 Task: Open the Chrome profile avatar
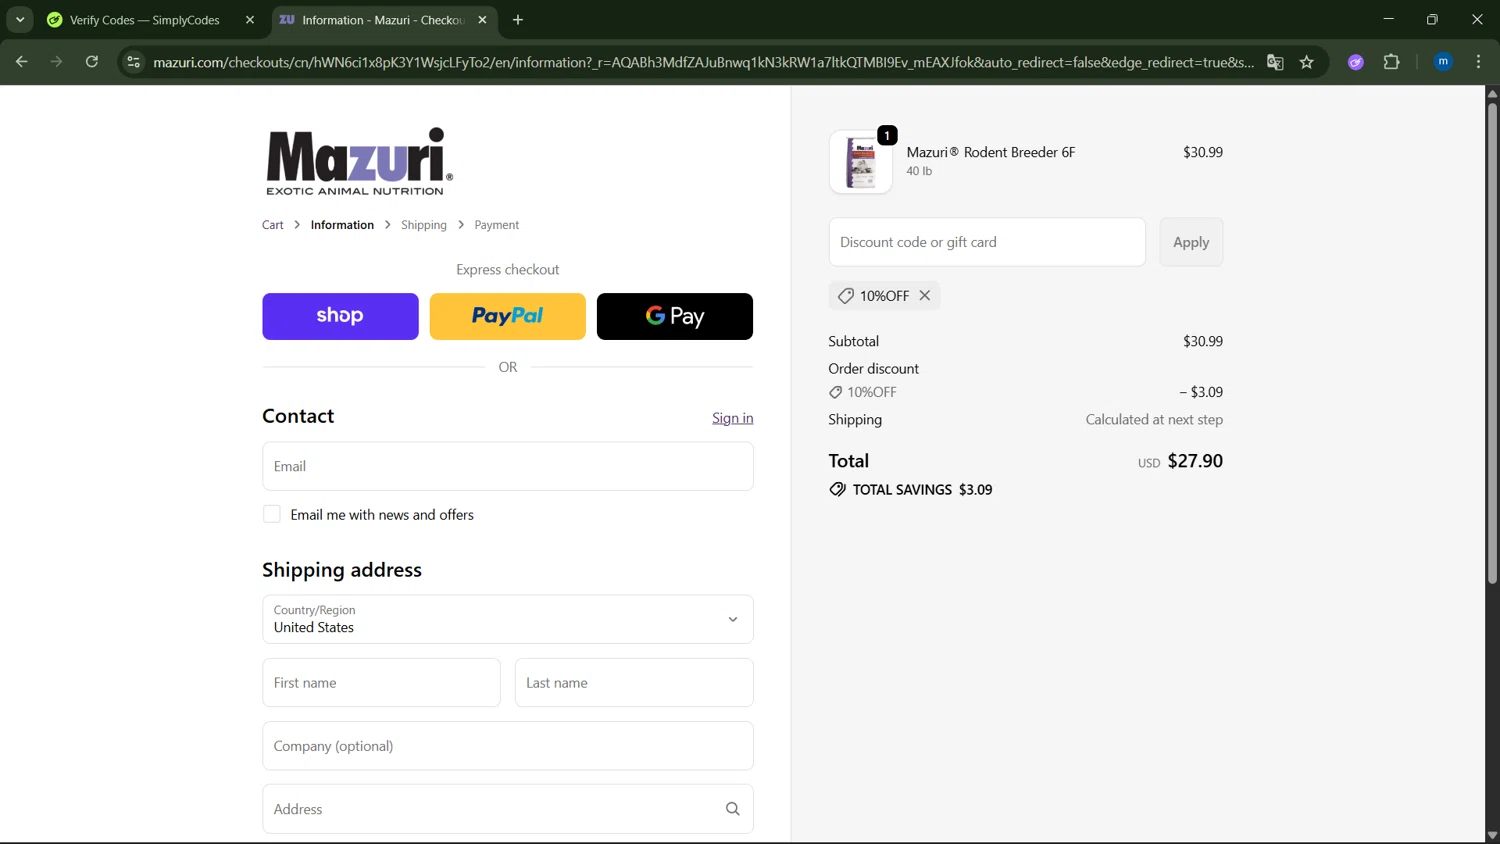click(1443, 62)
